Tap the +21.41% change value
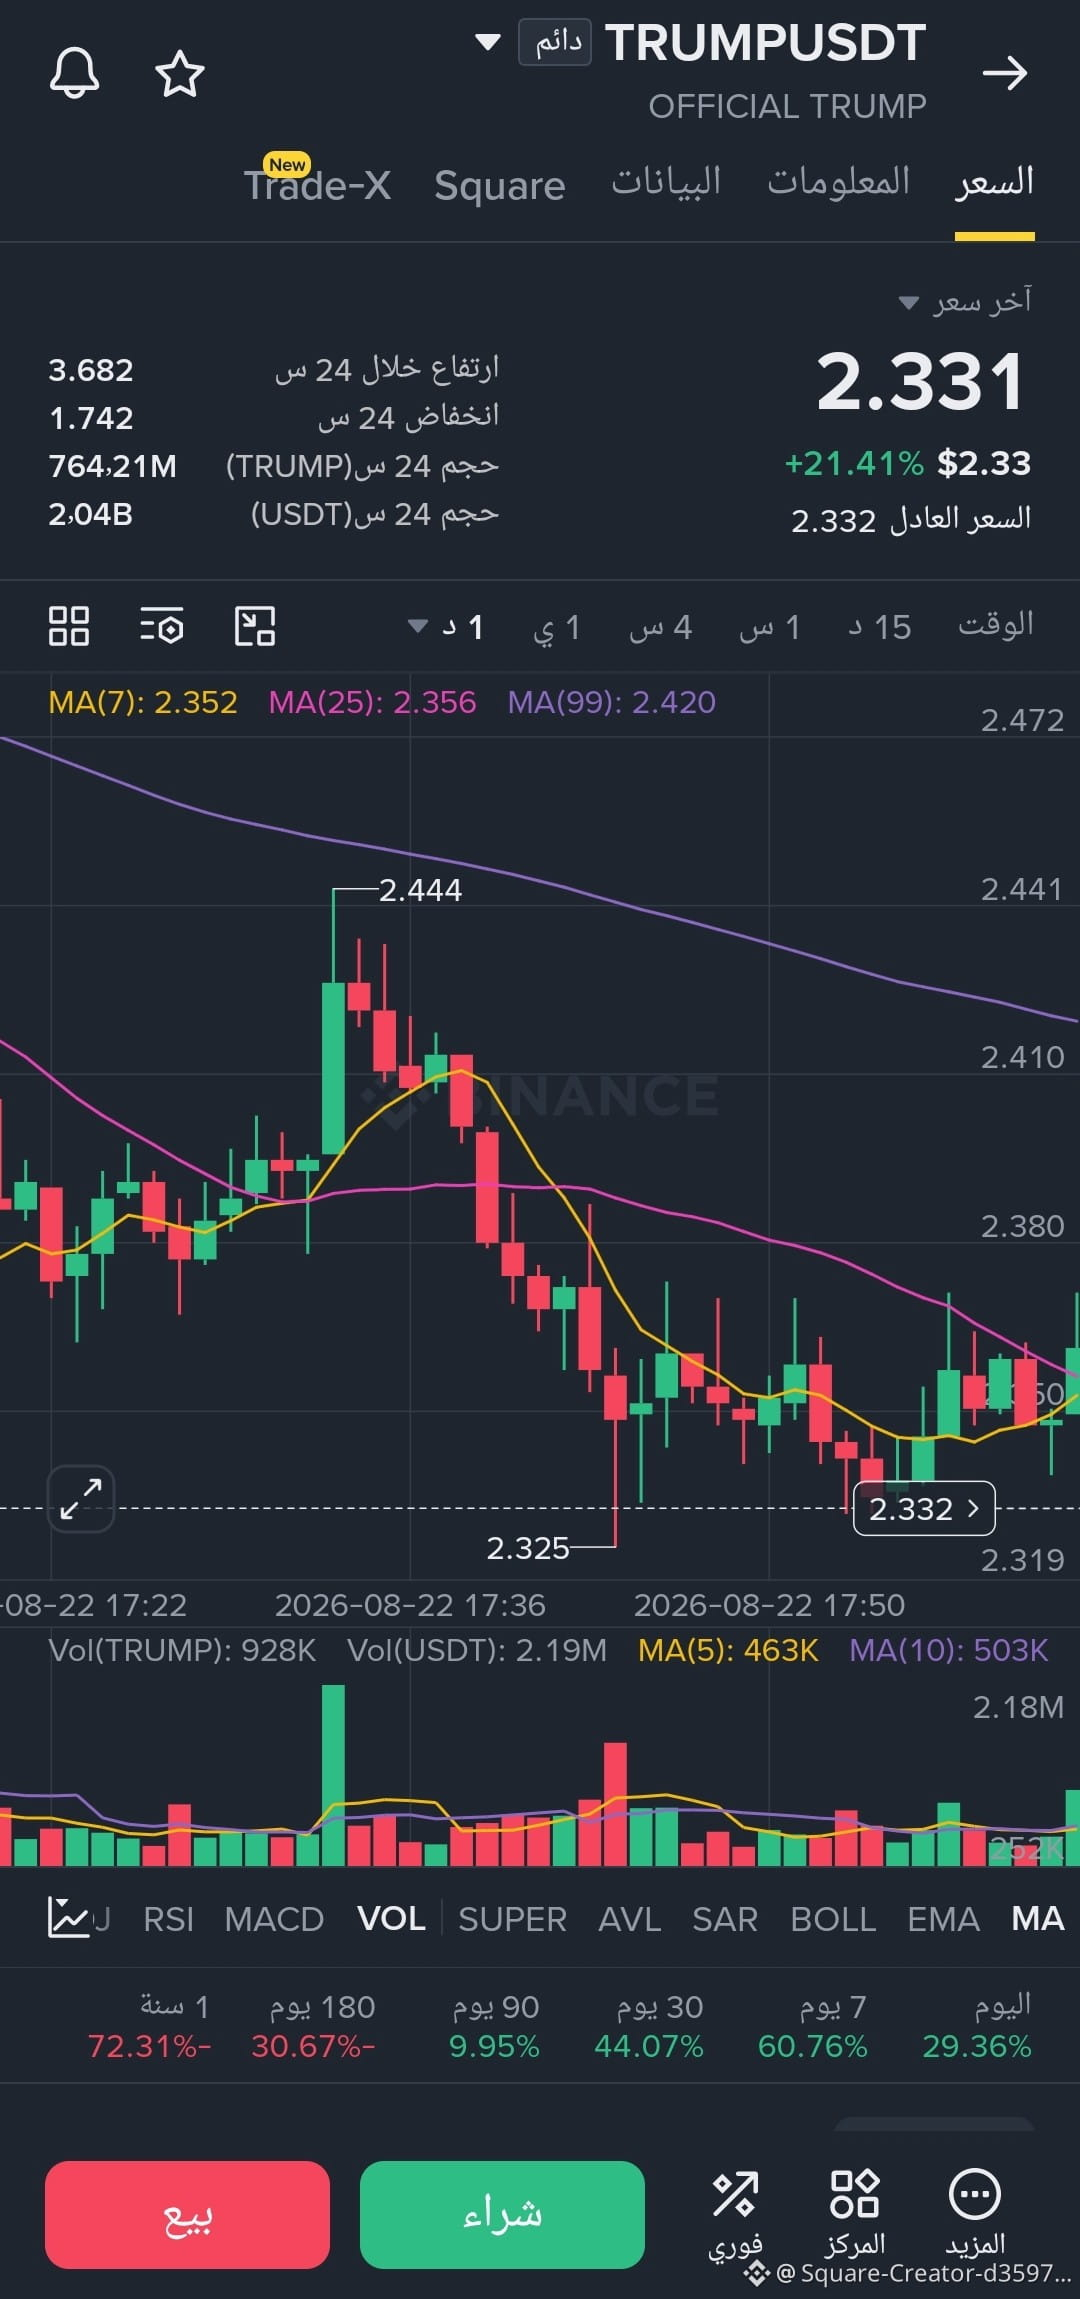The width and height of the screenshot is (1080, 2299). [x=854, y=463]
